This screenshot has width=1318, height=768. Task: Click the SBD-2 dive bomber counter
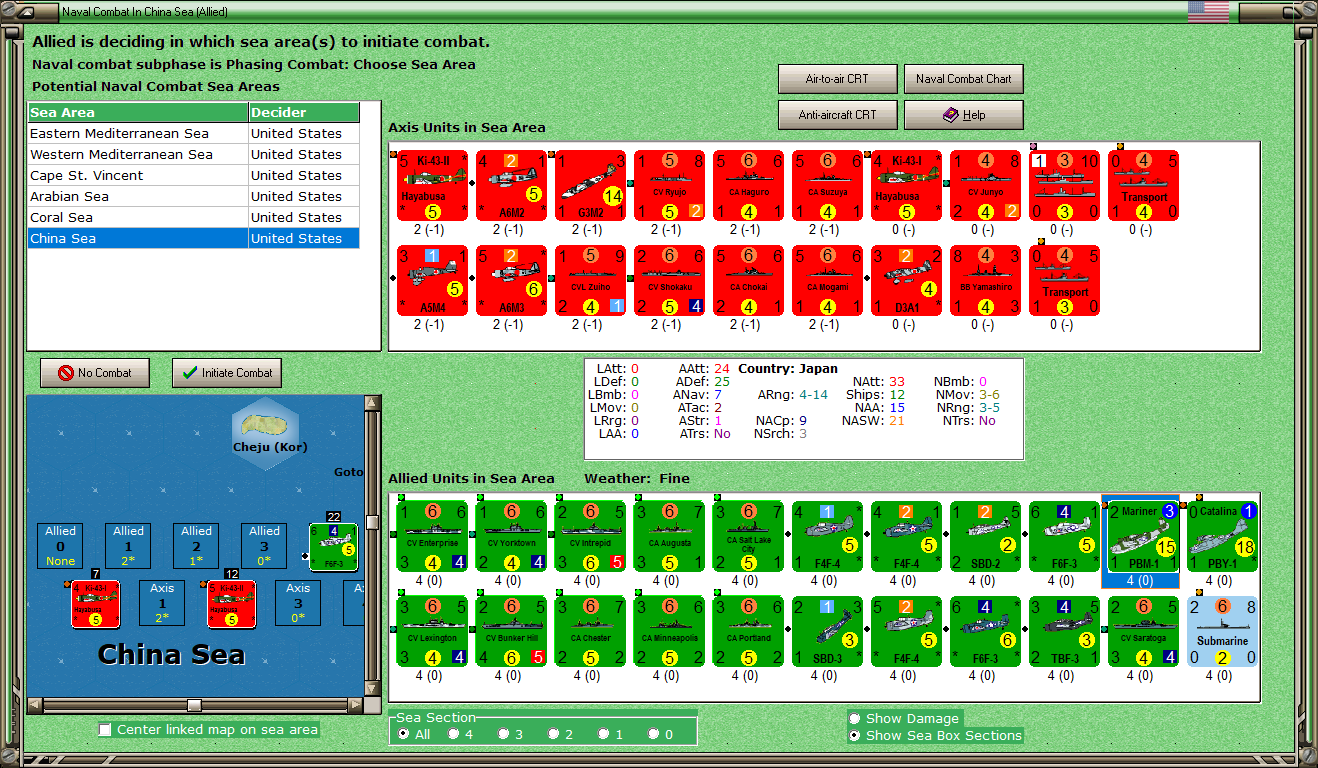click(986, 537)
